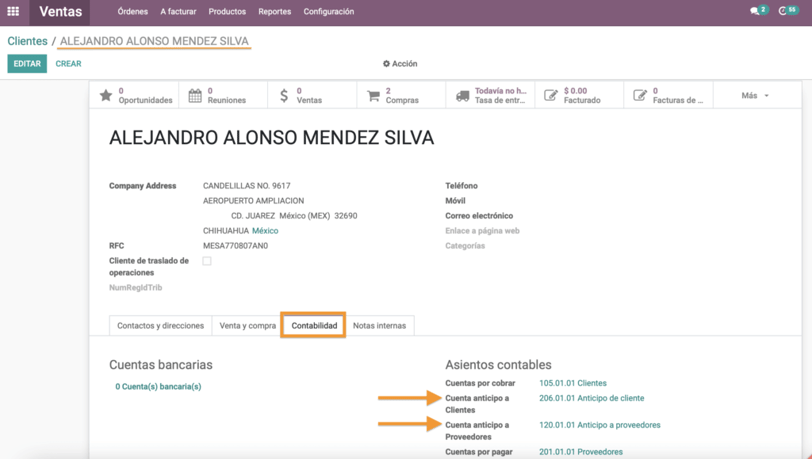Viewport: 812px width, 459px height.
Task: Click the address line CANDELILLAS NO. 9617
Action: tap(246, 186)
